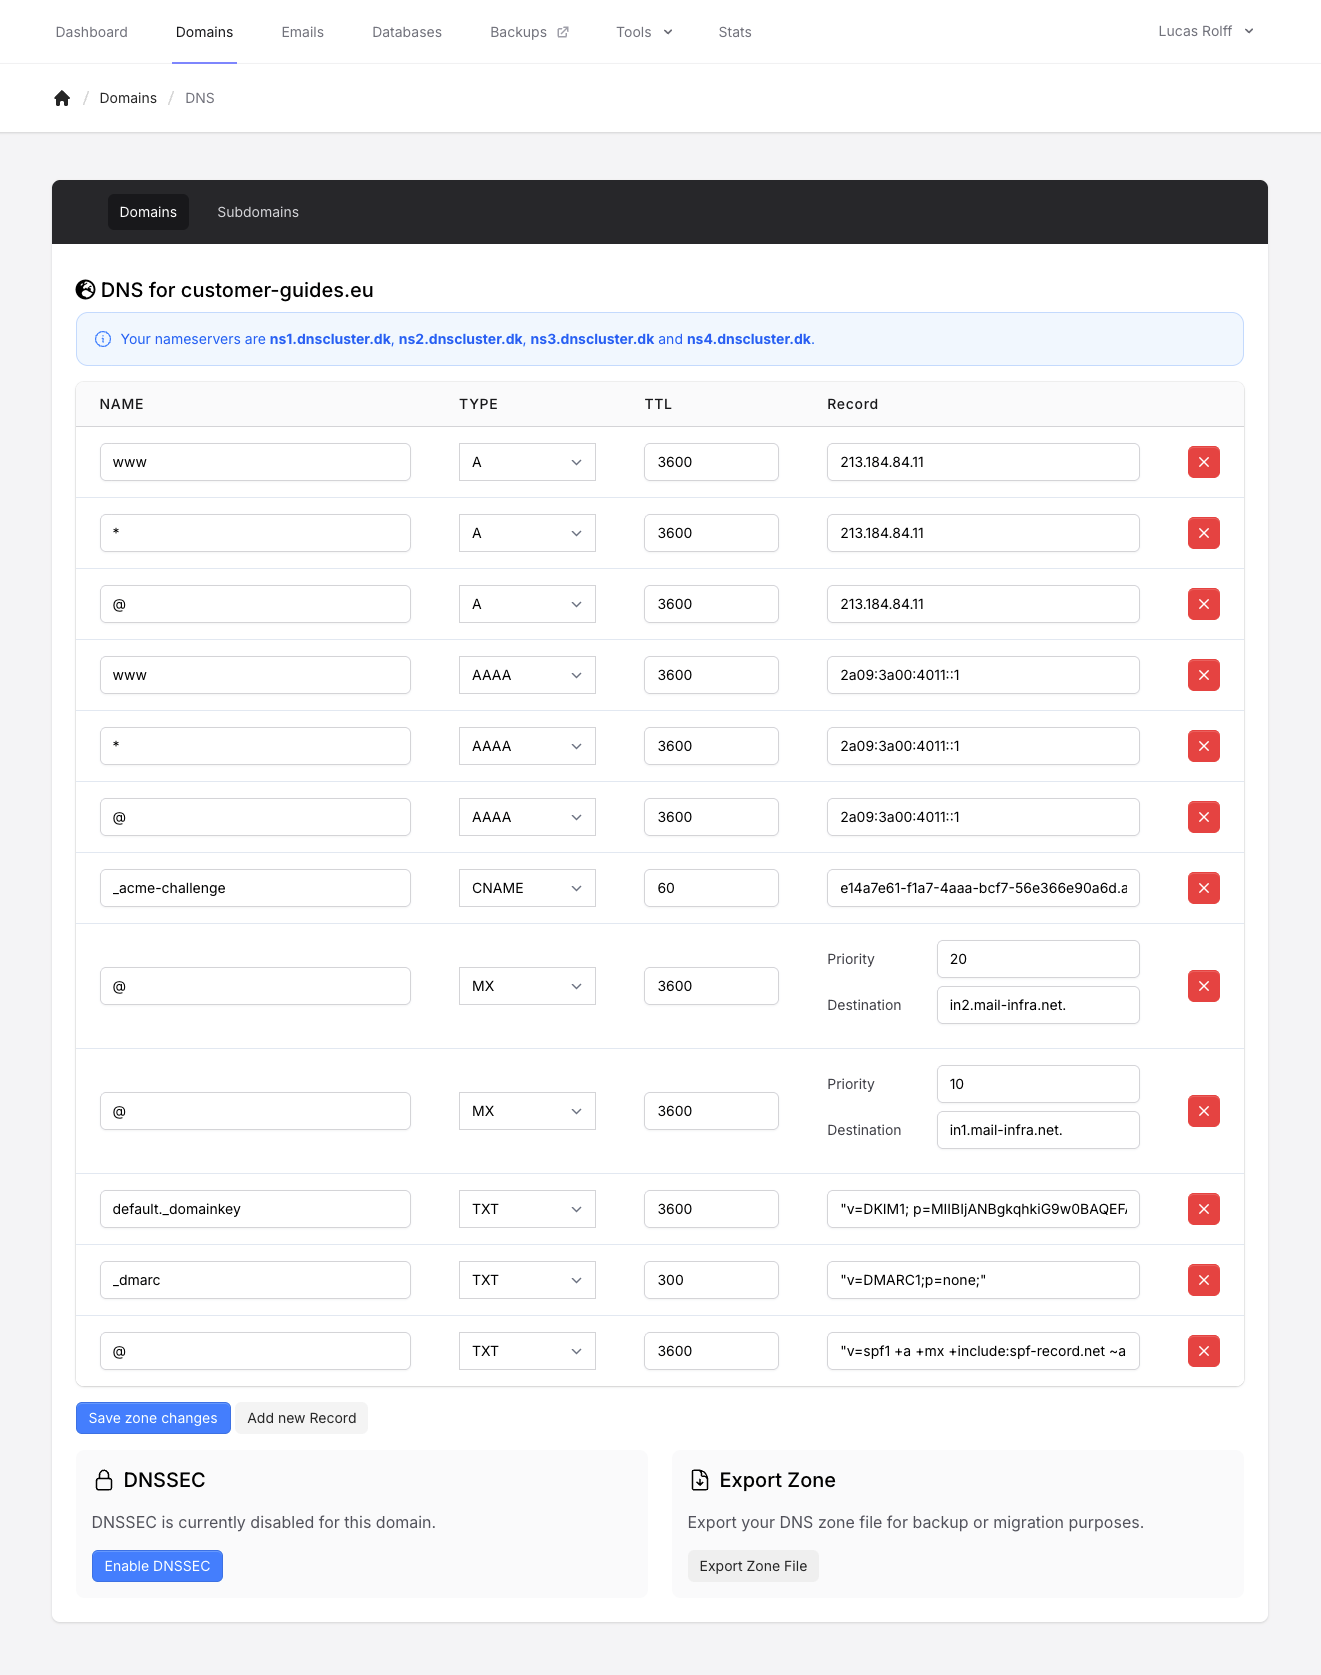The height and width of the screenshot is (1675, 1321).
Task: Delete the _dmarc TXT record
Action: point(1203,1280)
